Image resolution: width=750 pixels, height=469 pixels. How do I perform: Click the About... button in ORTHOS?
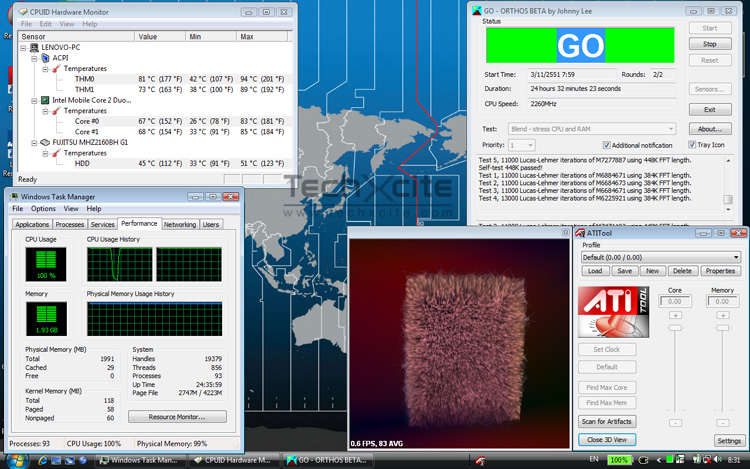coord(710,129)
